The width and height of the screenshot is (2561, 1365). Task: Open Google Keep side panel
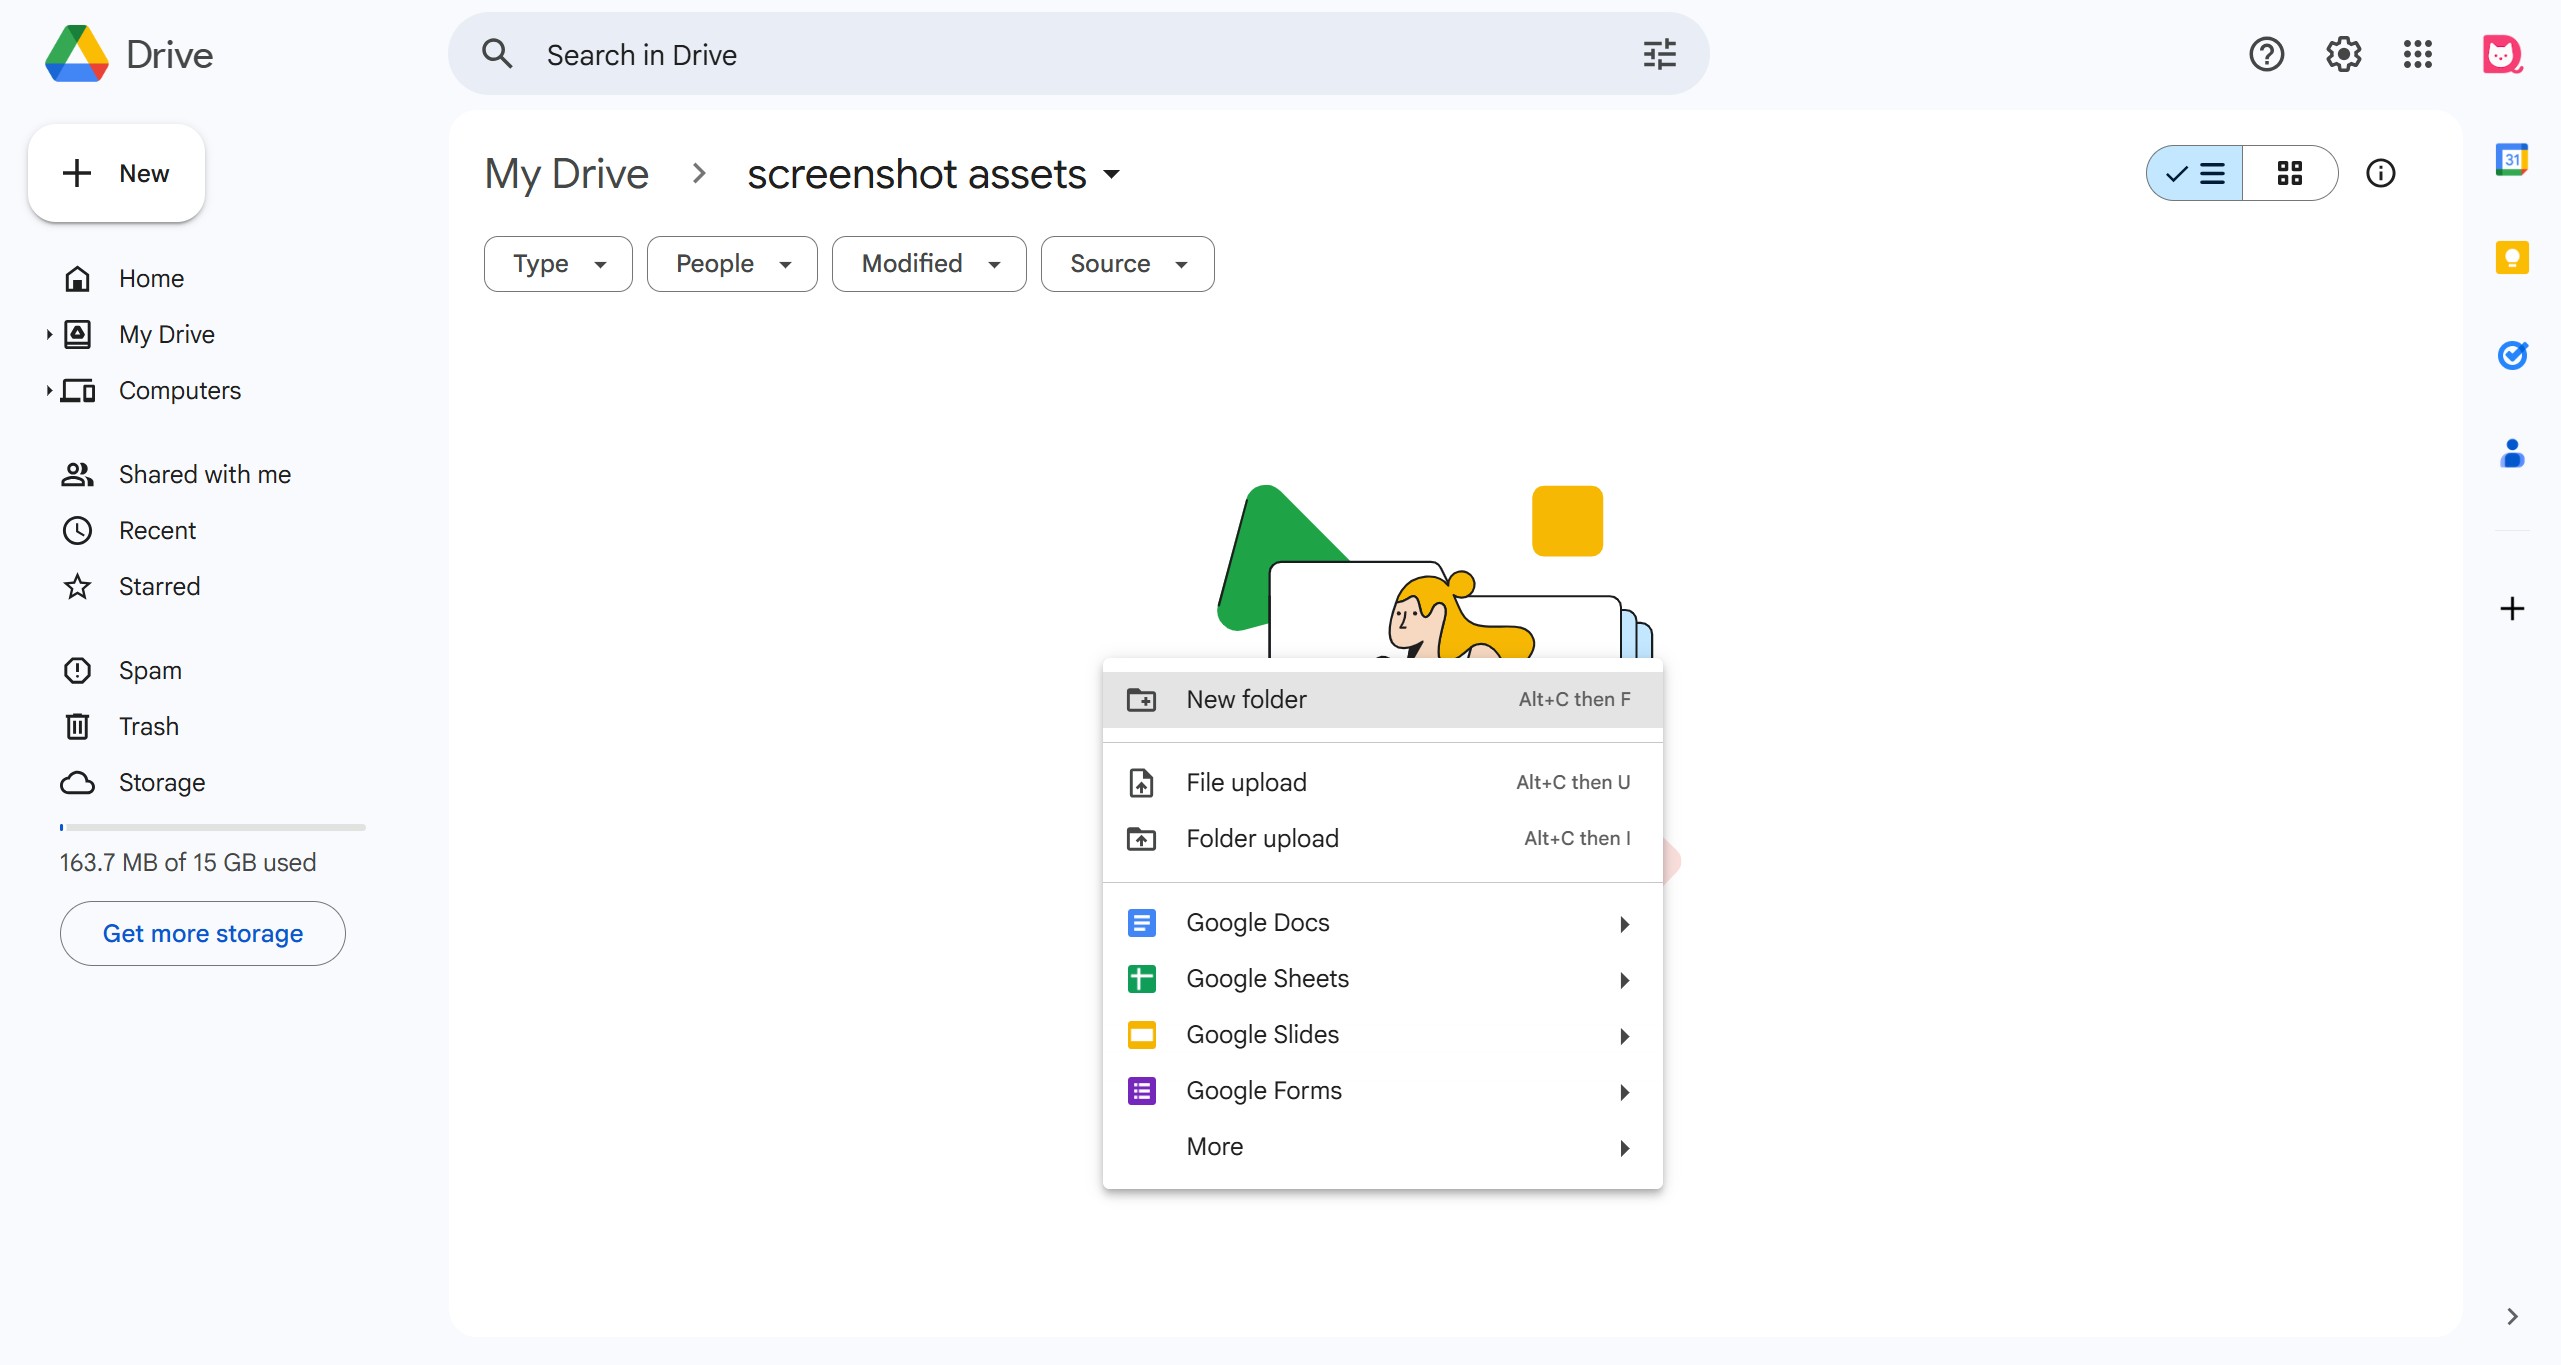[x=2512, y=257]
